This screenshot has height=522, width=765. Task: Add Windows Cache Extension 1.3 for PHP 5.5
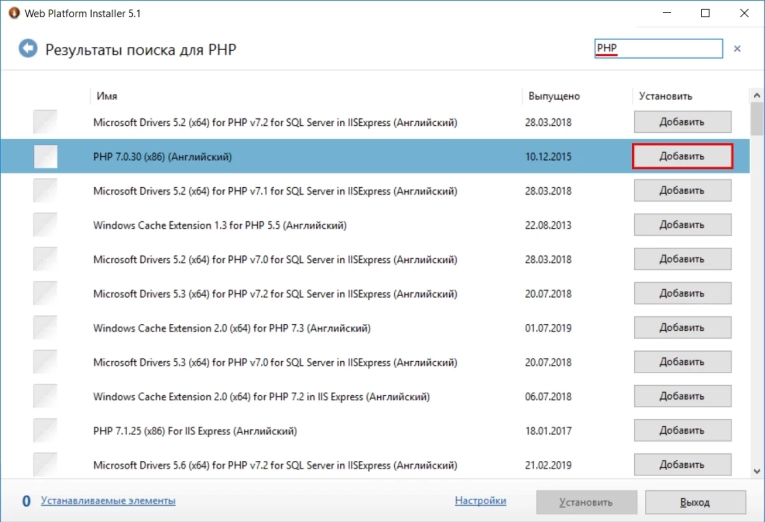tap(683, 225)
